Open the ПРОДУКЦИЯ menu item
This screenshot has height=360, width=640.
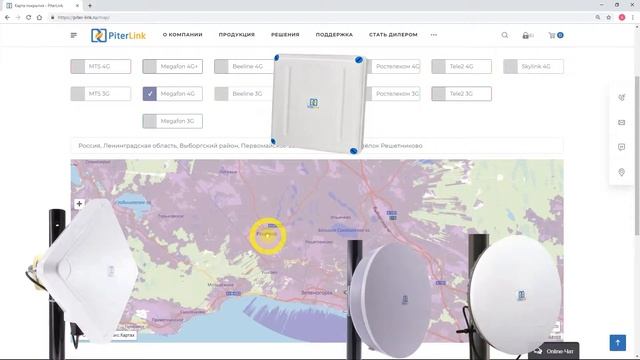click(237, 35)
